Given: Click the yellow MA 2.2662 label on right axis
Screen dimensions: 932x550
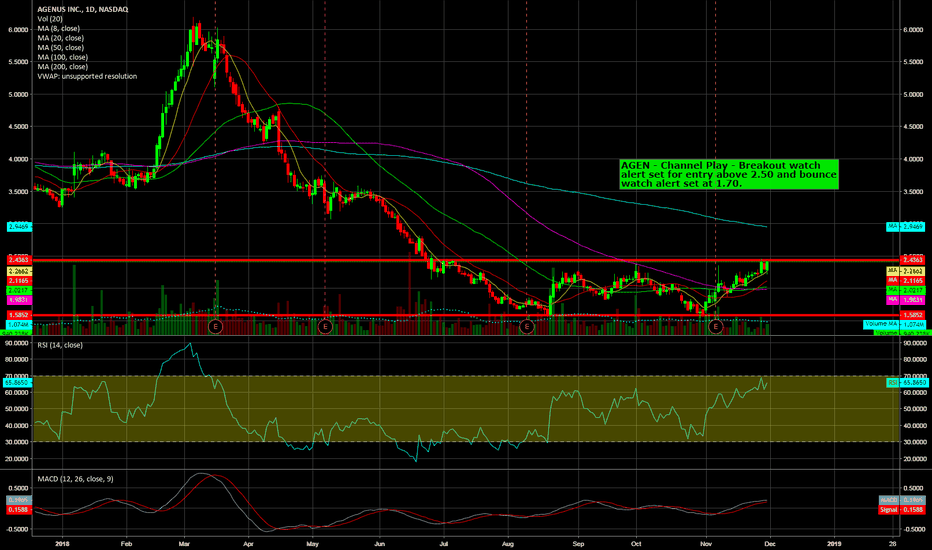Looking at the screenshot, I should pyautogui.click(x=905, y=271).
